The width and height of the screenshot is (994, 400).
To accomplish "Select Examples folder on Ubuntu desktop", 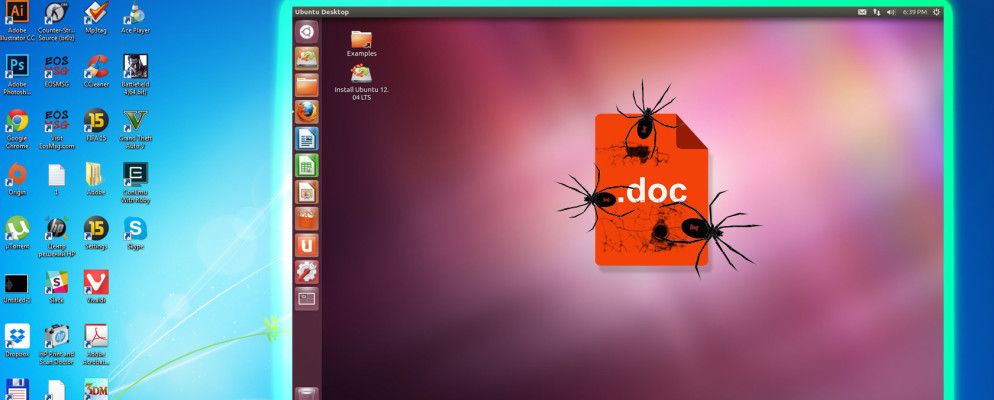I will [x=361, y=43].
